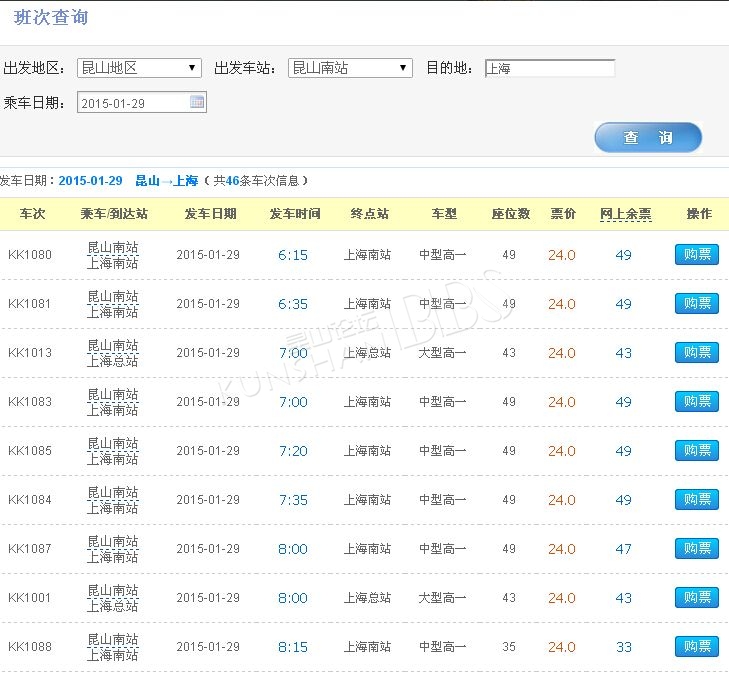This screenshot has height=674, width=729.
Task: Click station link 昆山南站/上海南站 in KK1080 row
Action: click(113, 255)
